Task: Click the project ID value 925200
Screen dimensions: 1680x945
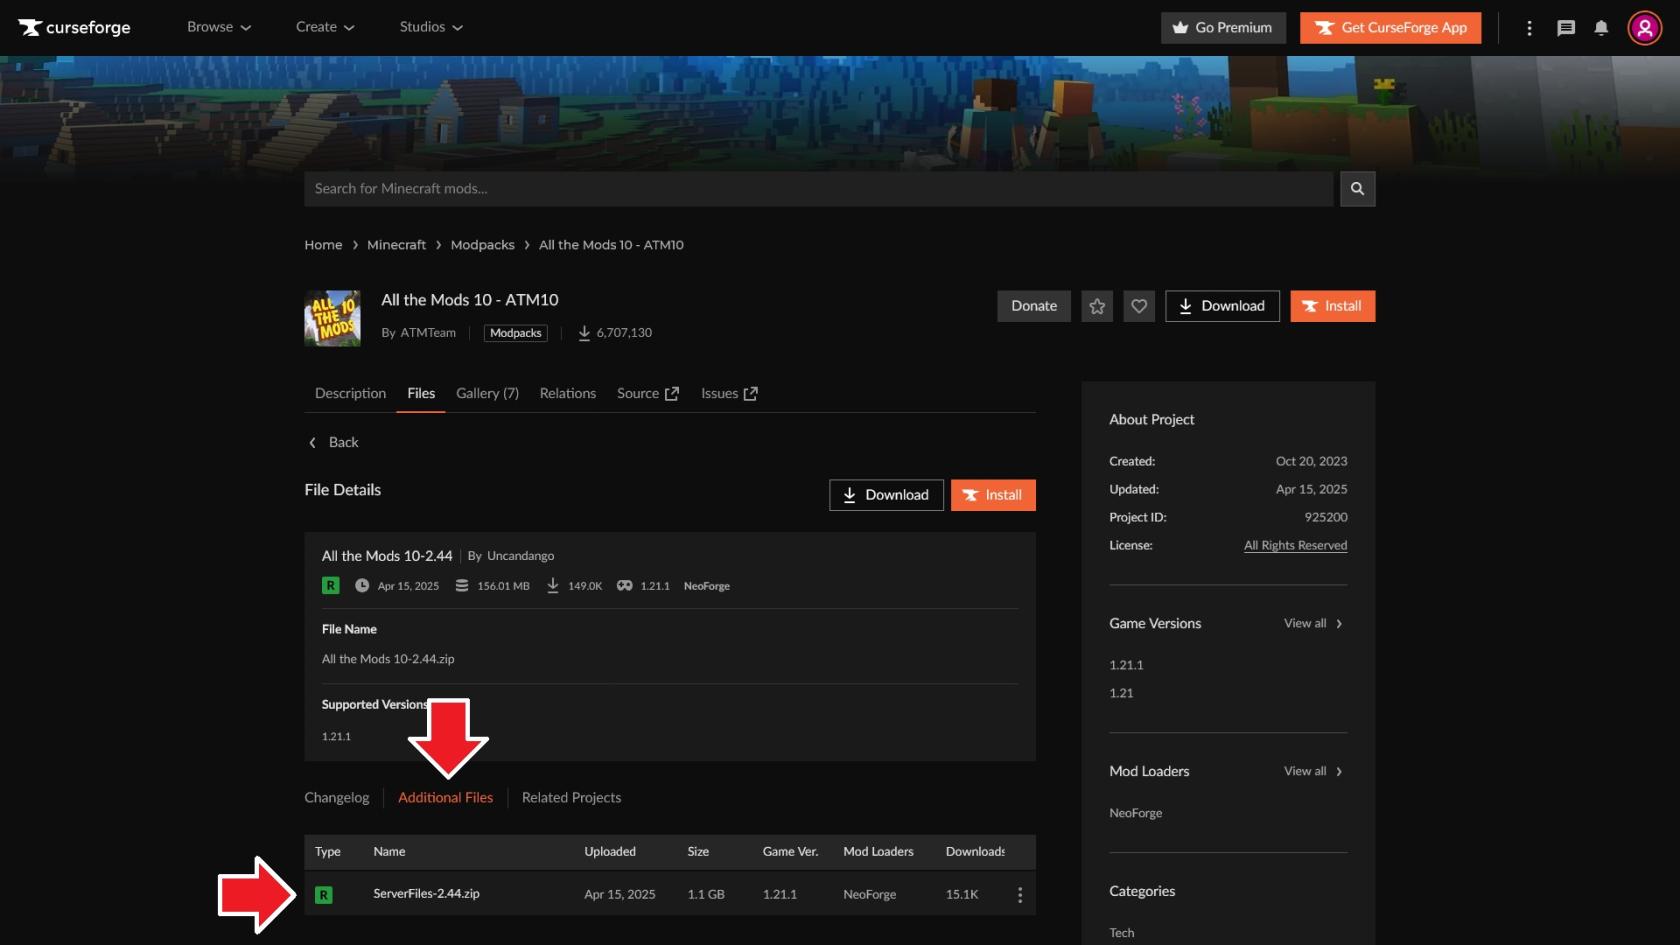Action: coord(1326,518)
